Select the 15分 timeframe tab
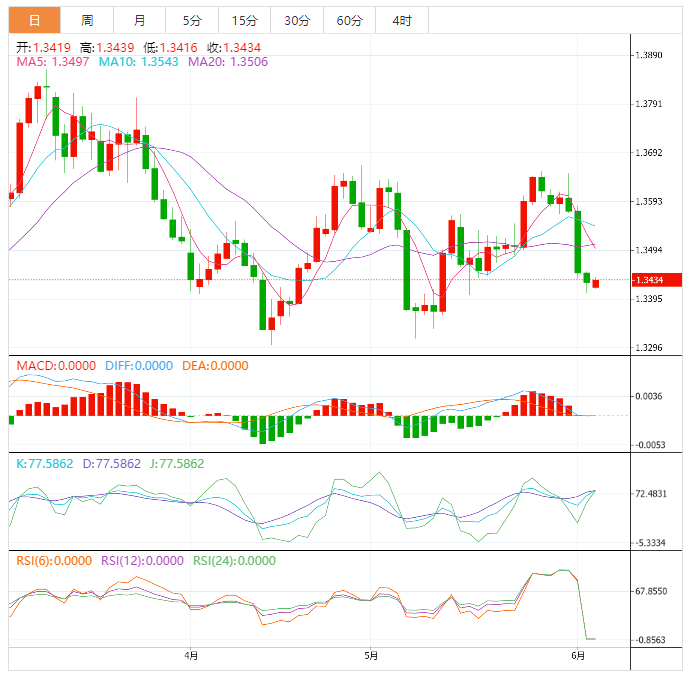 coord(244,20)
